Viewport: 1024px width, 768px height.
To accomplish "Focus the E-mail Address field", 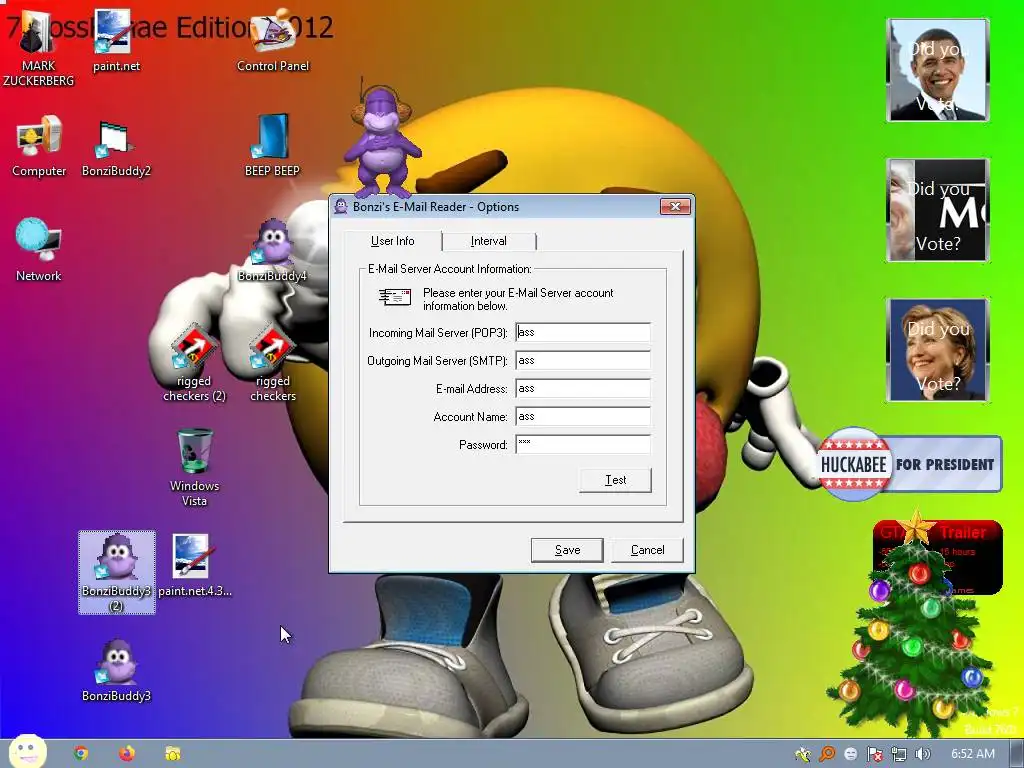I will pos(583,389).
